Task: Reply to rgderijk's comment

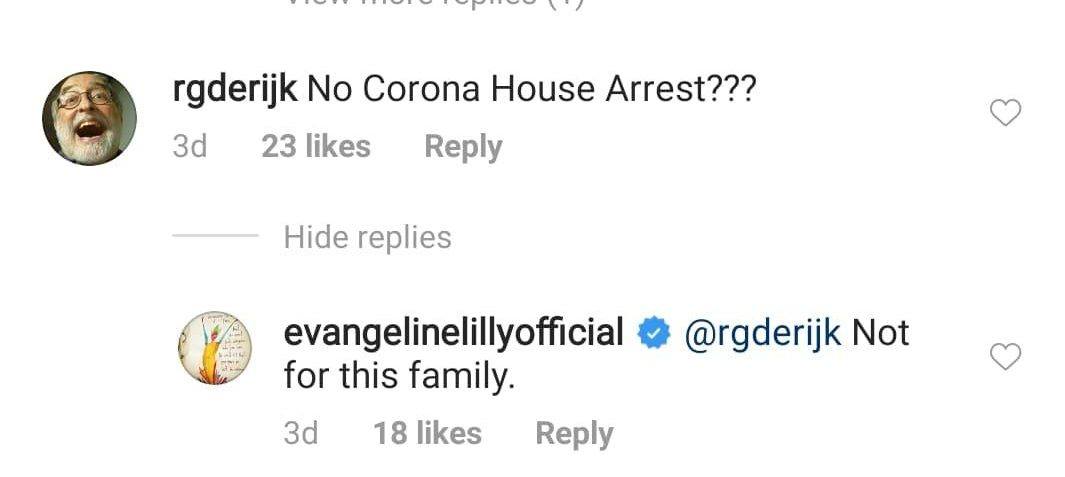Action: click(x=463, y=147)
